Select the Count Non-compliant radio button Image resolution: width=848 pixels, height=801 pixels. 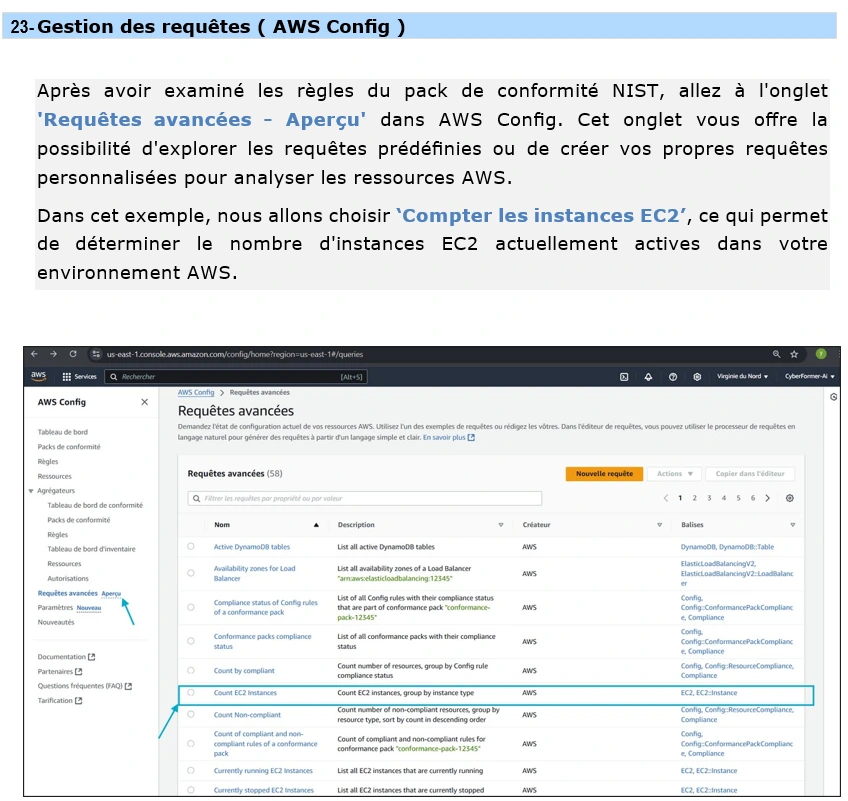tap(191, 714)
